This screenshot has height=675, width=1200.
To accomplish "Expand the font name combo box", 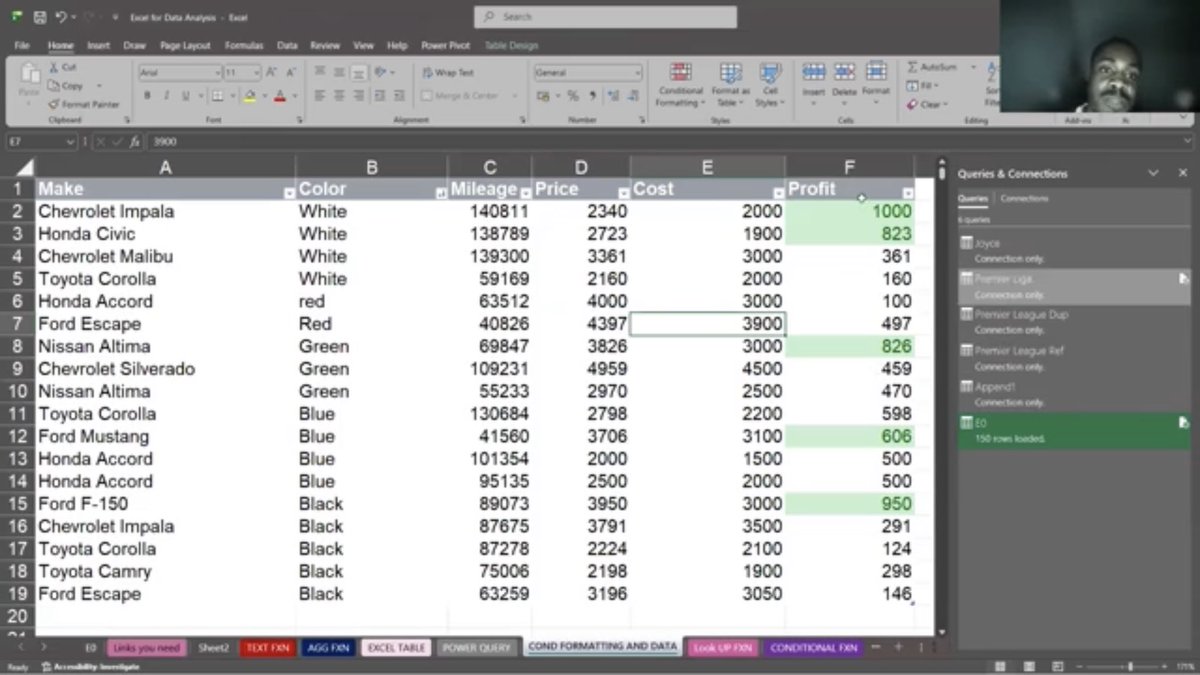I will pos(217,73).
